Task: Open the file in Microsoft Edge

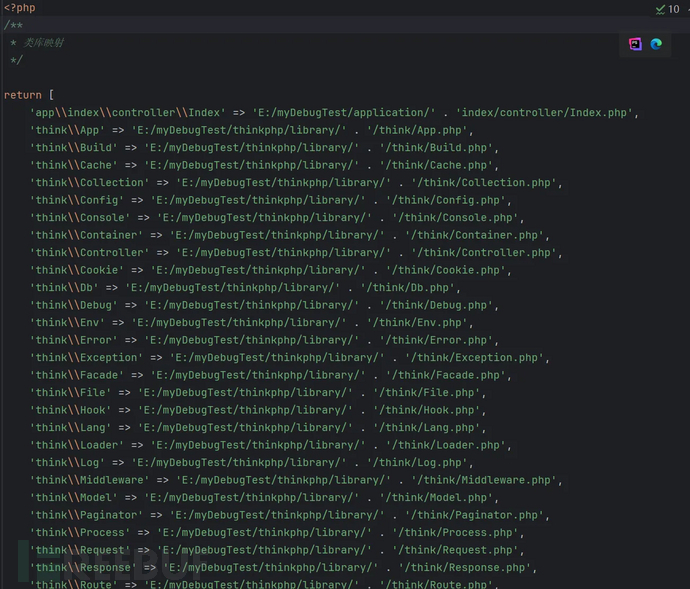Action: click(x=656, y=44)
